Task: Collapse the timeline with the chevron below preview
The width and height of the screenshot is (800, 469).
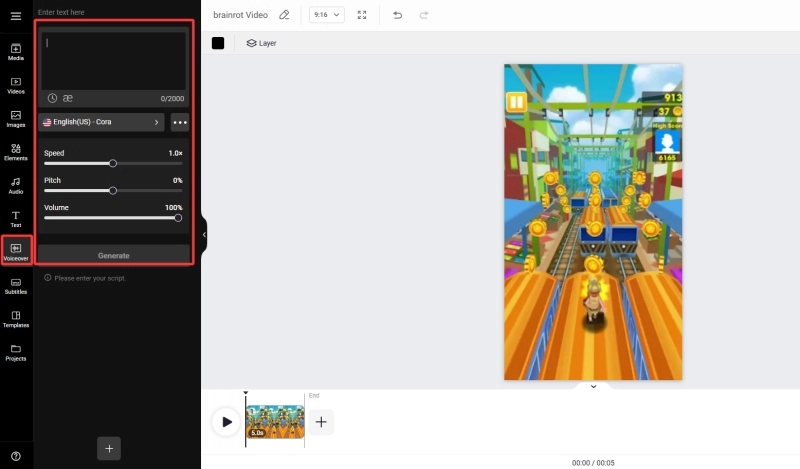Action: (593, 386)
